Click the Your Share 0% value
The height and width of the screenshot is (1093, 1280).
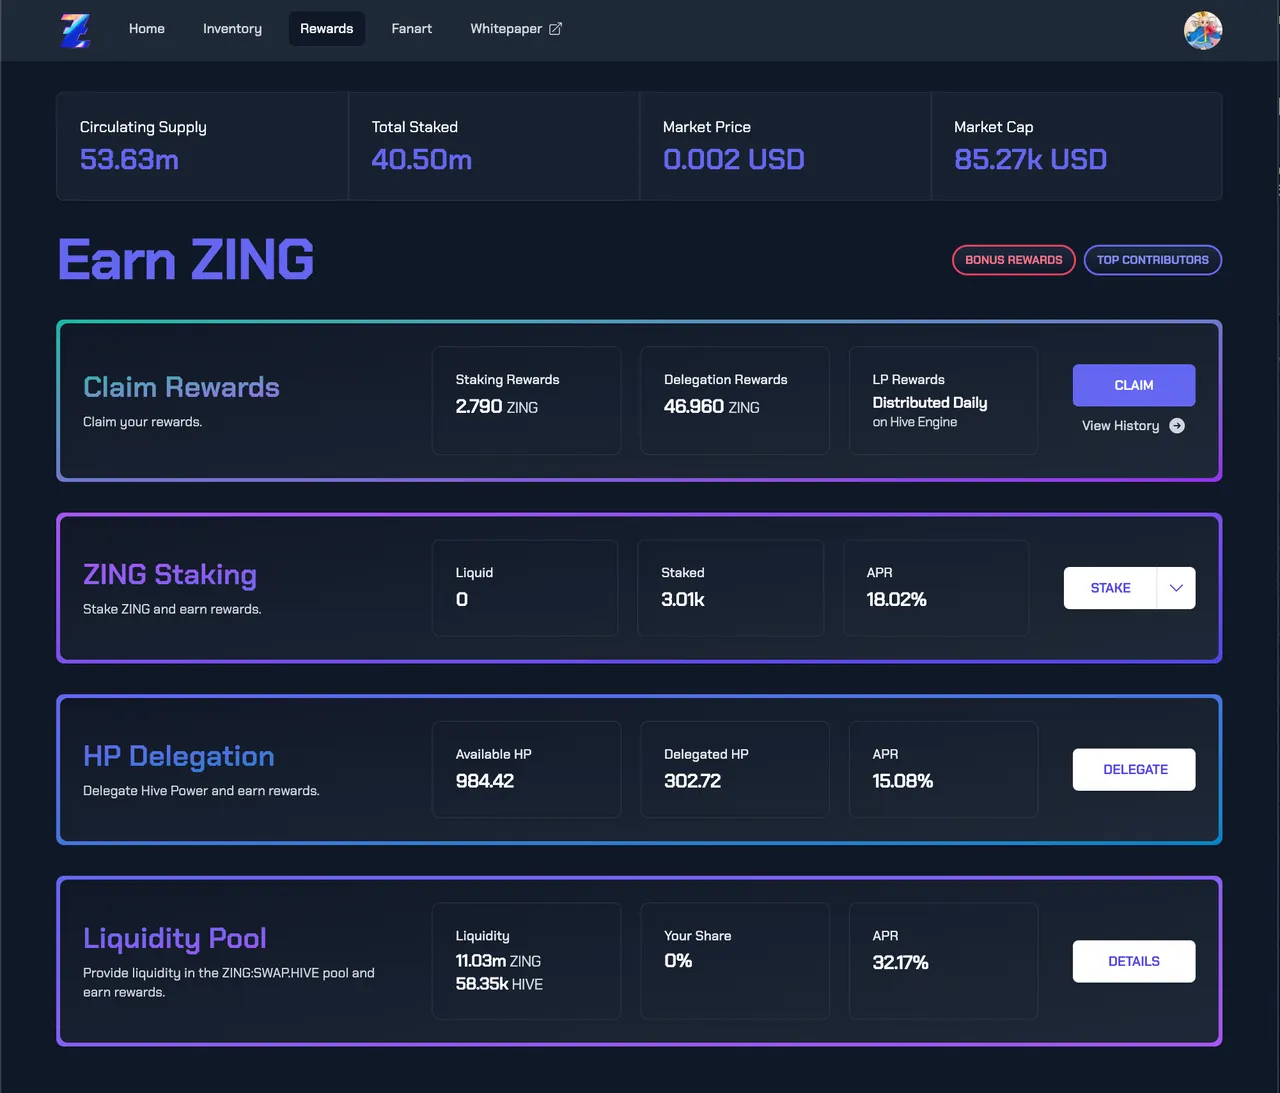(678, 961)
